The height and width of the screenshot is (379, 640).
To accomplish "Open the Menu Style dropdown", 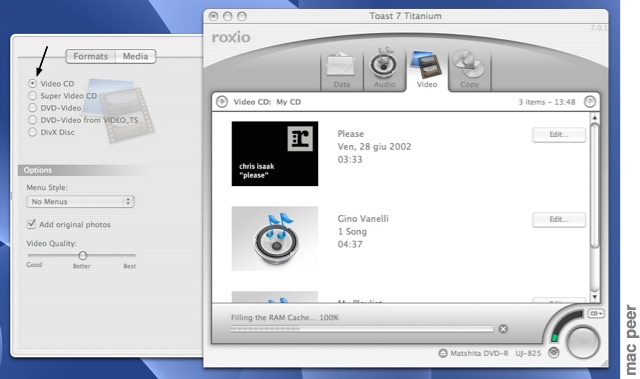I will (80, 202).
